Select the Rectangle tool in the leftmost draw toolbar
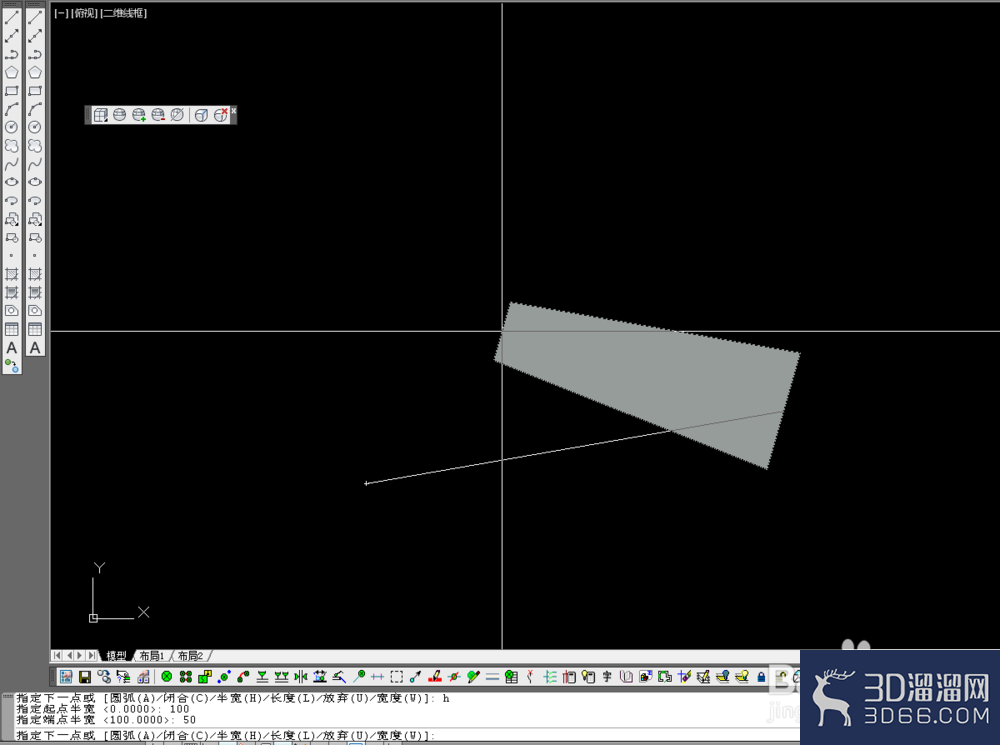Viewport: 1000px width, 745px height. click(x=11, y=91)
